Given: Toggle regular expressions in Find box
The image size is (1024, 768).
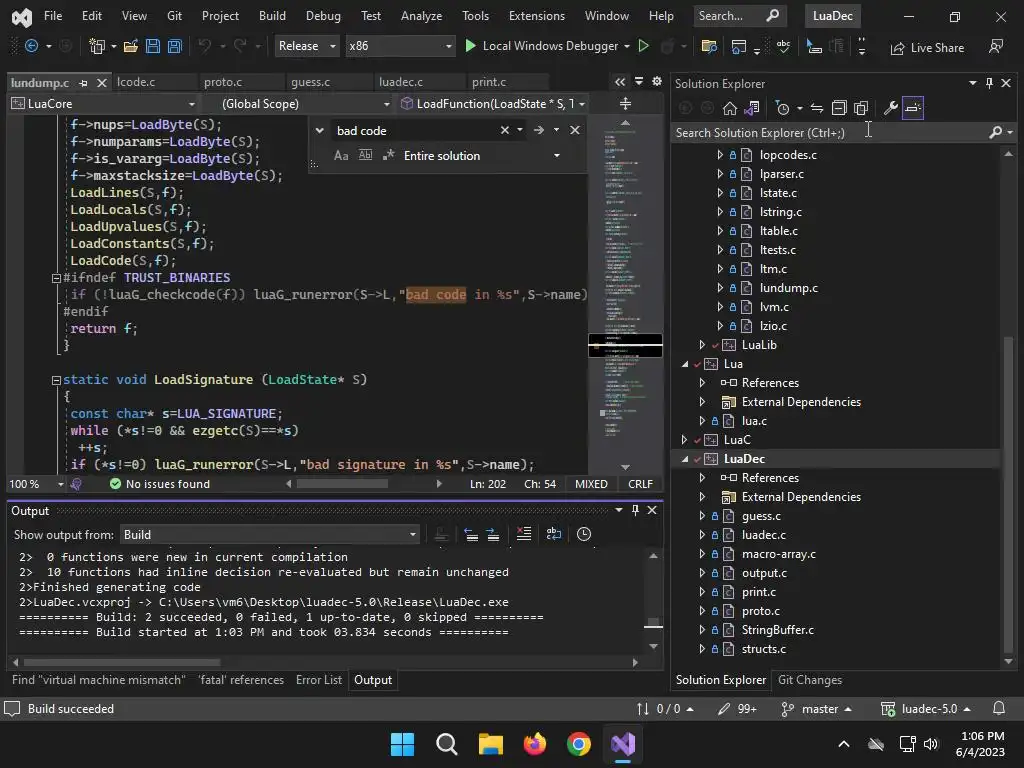Looking at the screenshot, I should tap(389, 155).
